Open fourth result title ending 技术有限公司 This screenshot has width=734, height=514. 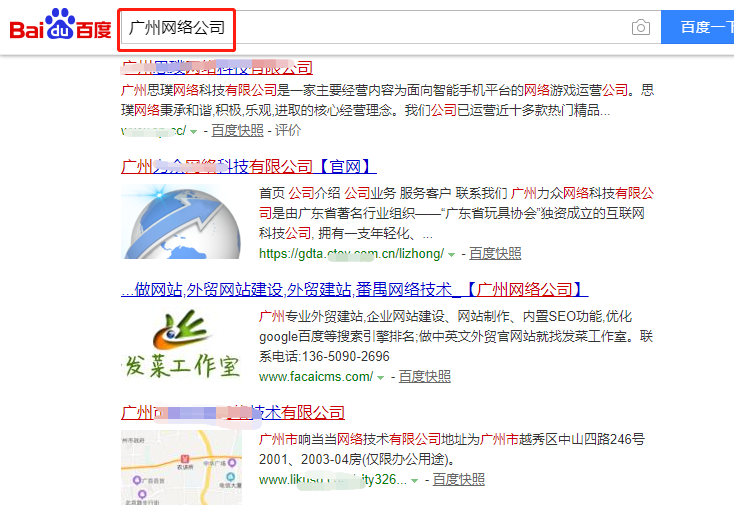(x=233, y=412)
